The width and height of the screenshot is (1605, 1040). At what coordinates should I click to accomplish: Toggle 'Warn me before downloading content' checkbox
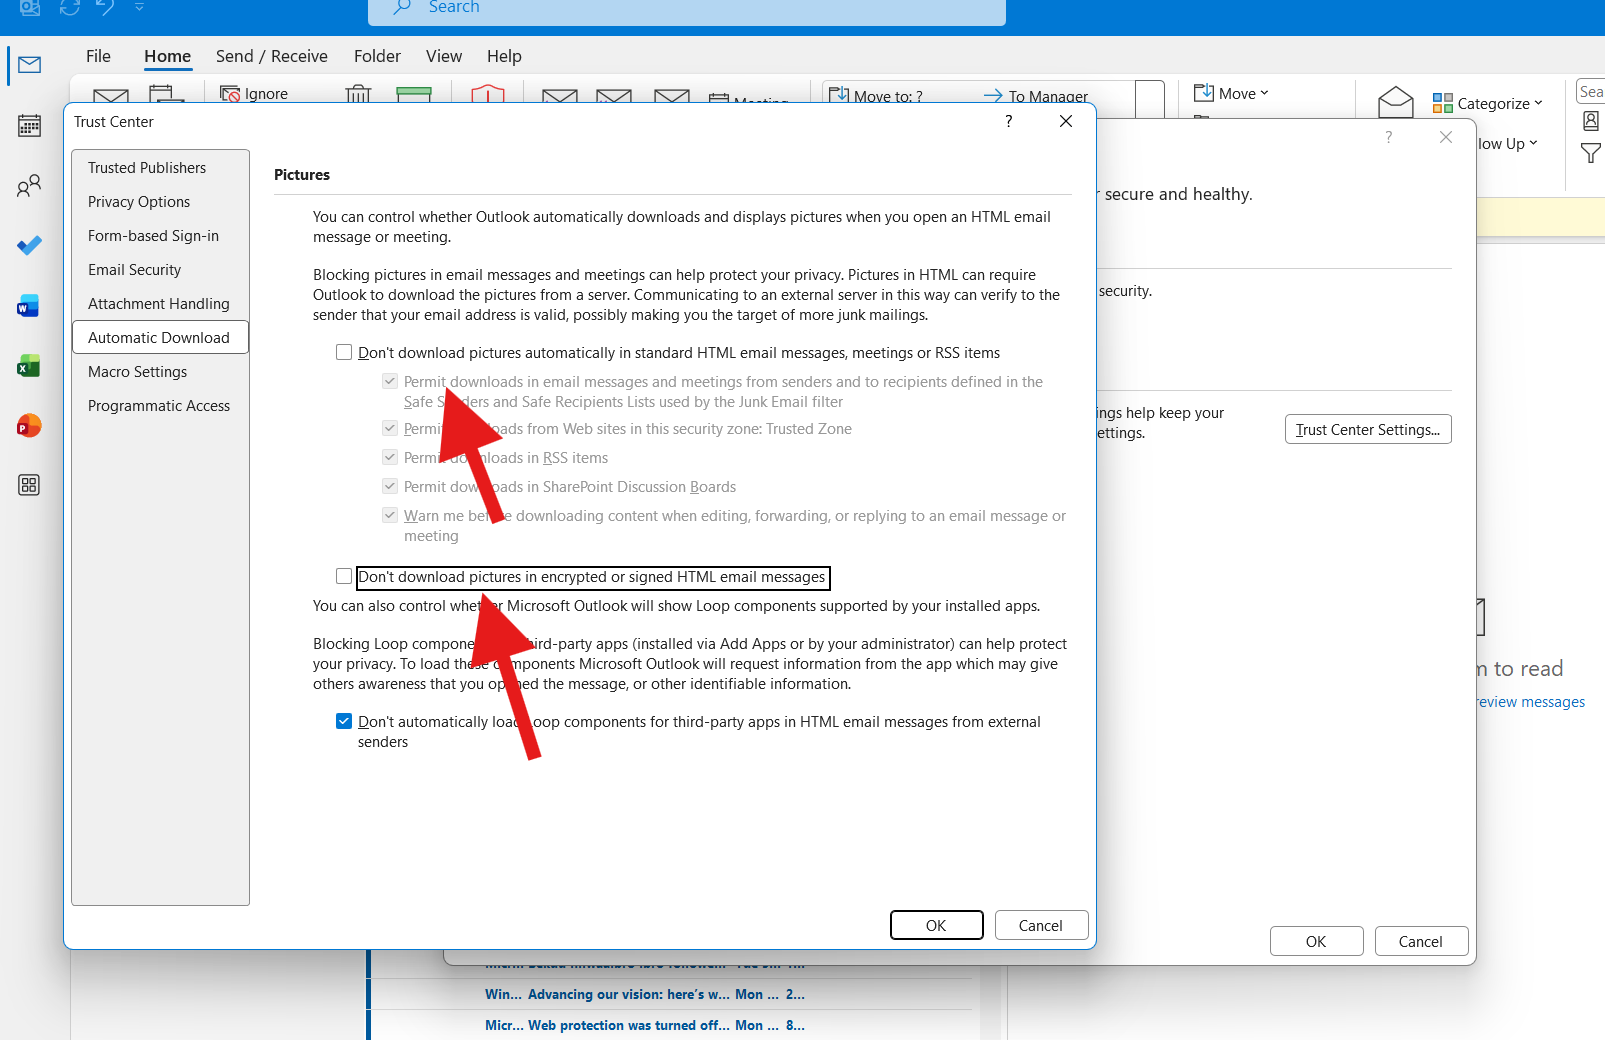(x=390, y=515)
